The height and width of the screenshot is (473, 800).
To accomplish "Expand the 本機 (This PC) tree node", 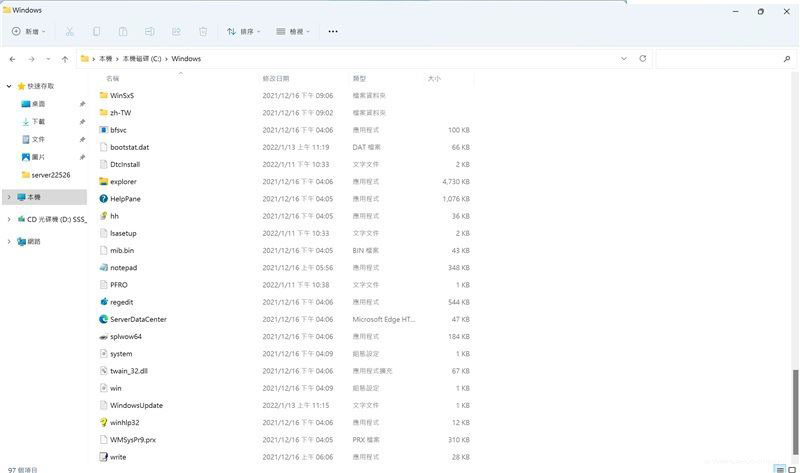I will [9, 197].
